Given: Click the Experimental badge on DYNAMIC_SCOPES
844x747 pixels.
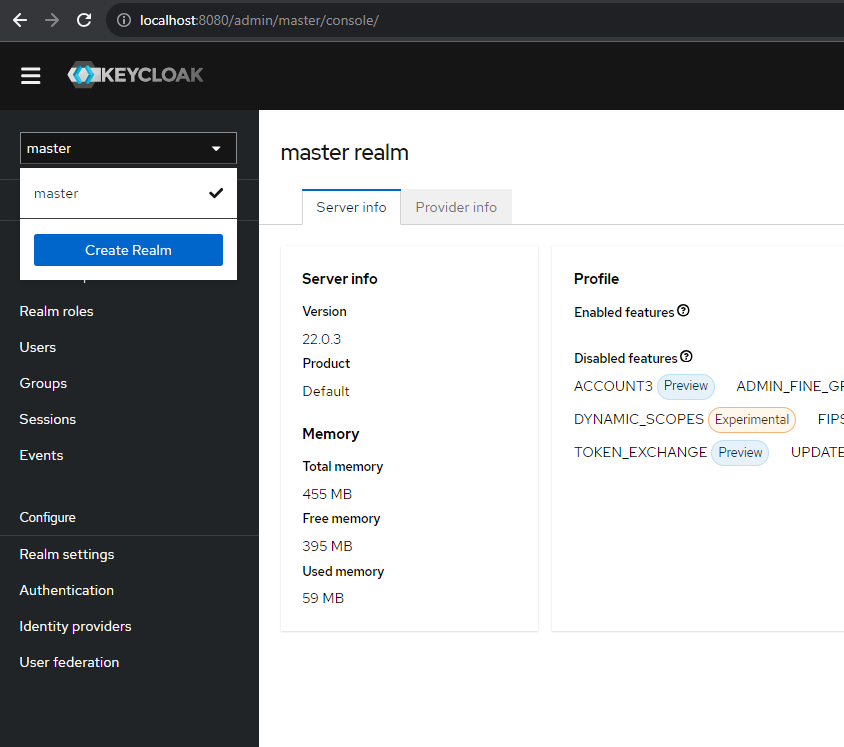Looking at the screenshot, I should coord(751,420).
